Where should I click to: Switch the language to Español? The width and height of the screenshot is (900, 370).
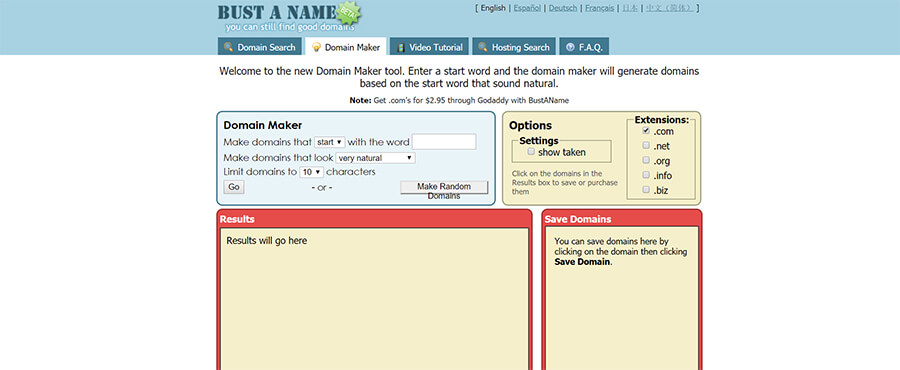coord(527,8)
